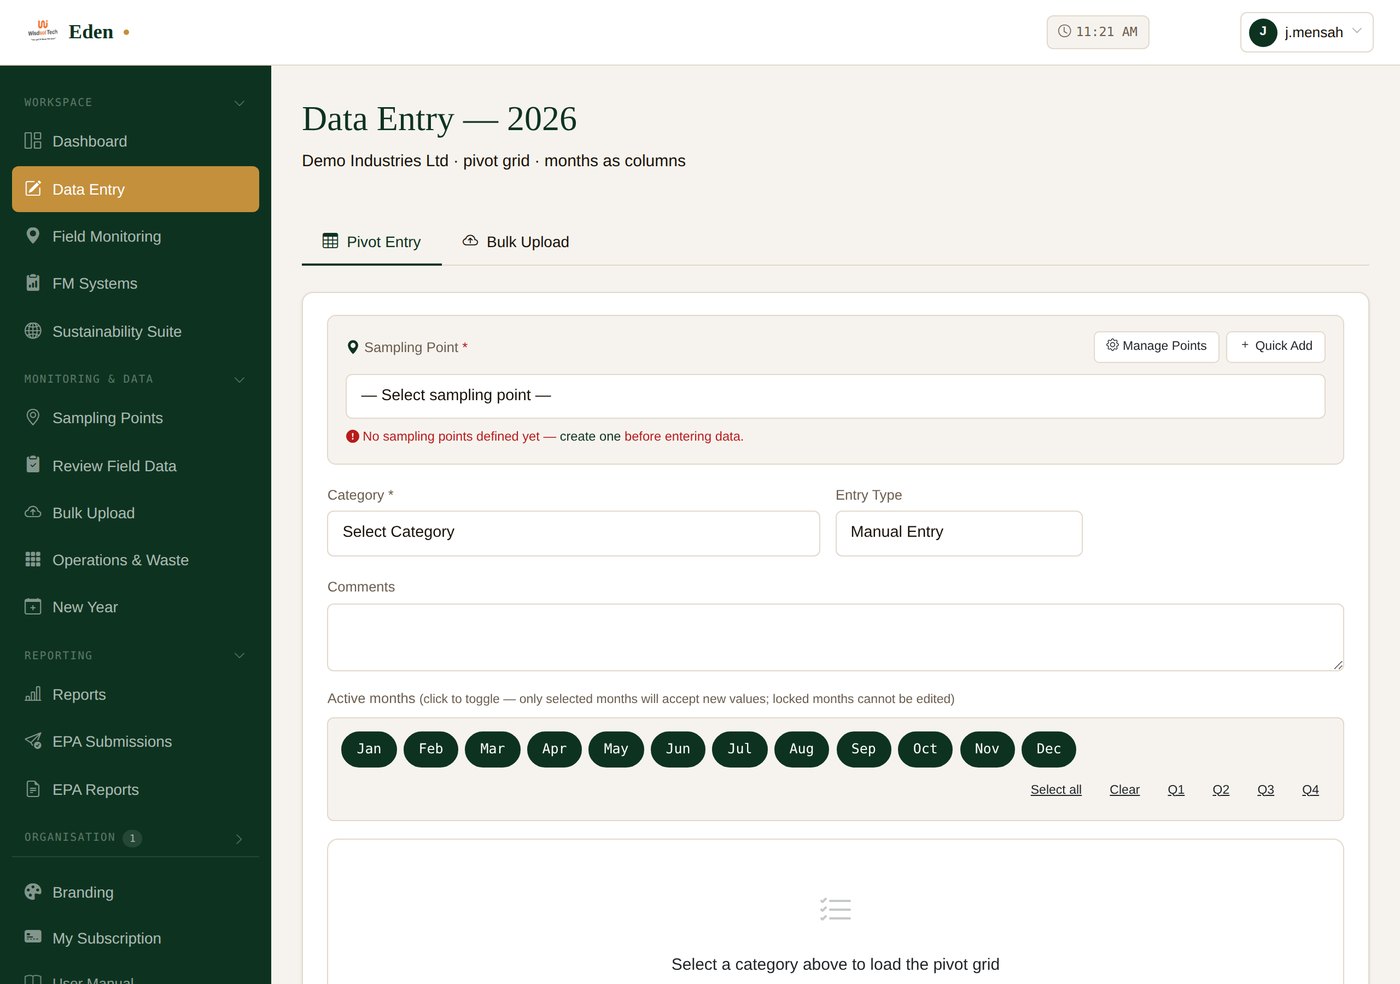Open the Select sampling point dropdown

835,396
